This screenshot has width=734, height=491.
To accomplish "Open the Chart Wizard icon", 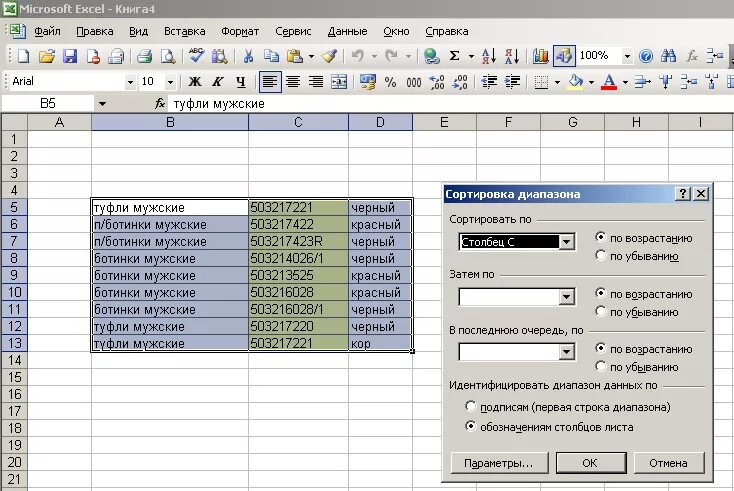I will [x=541, y=56].
